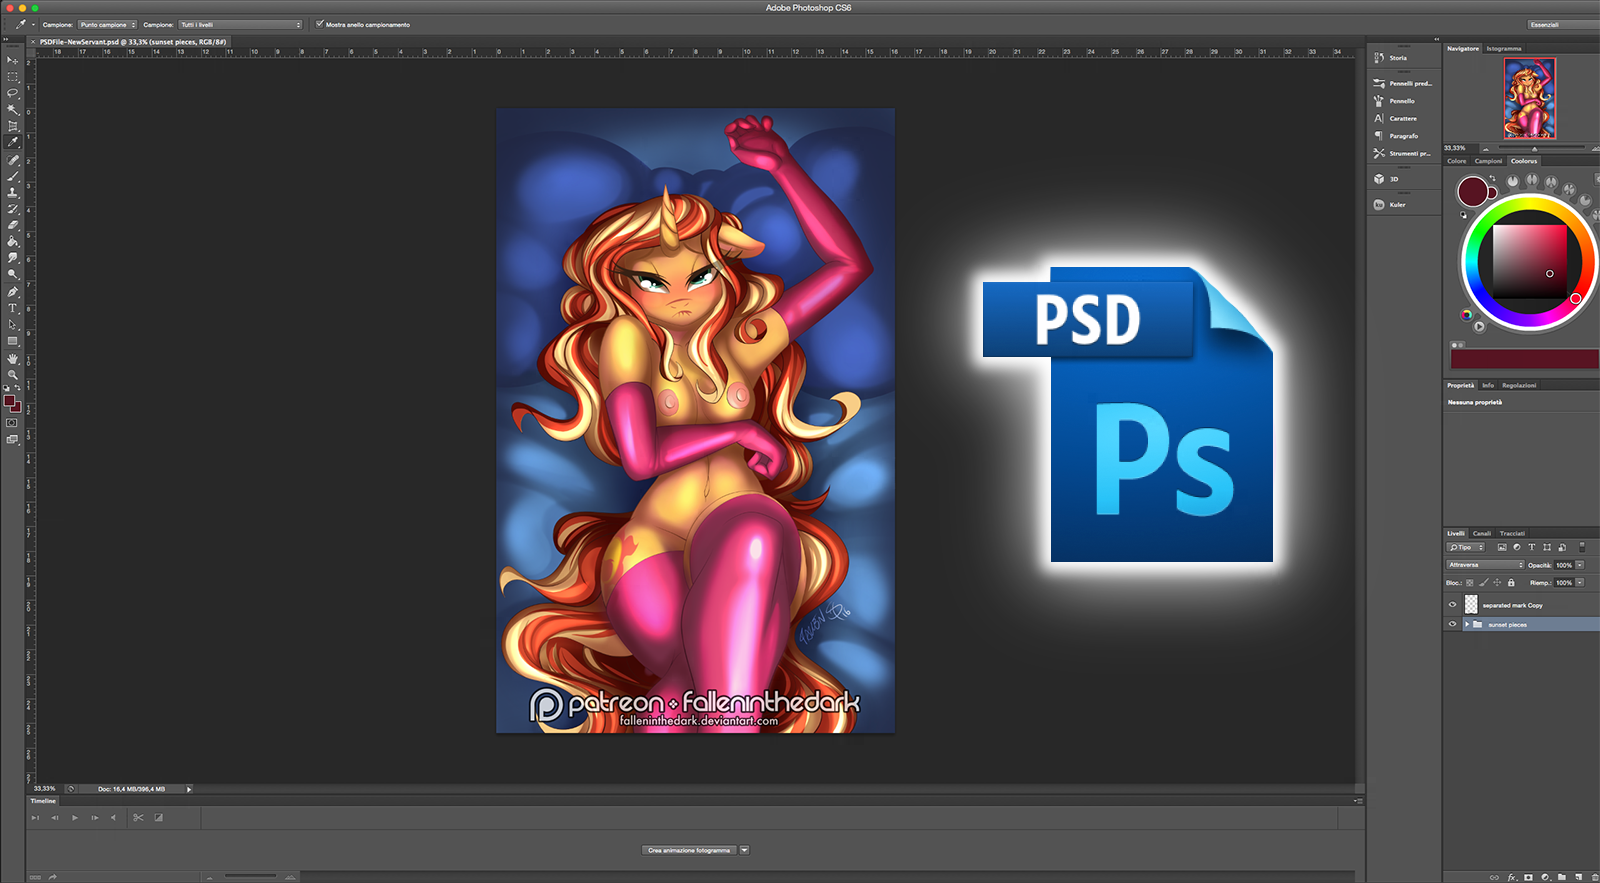The height and width of the screenshot is (883, 1600).
Task: Open 'Attraversa' blend mode dropdown
Action: tap(1485, 565)
